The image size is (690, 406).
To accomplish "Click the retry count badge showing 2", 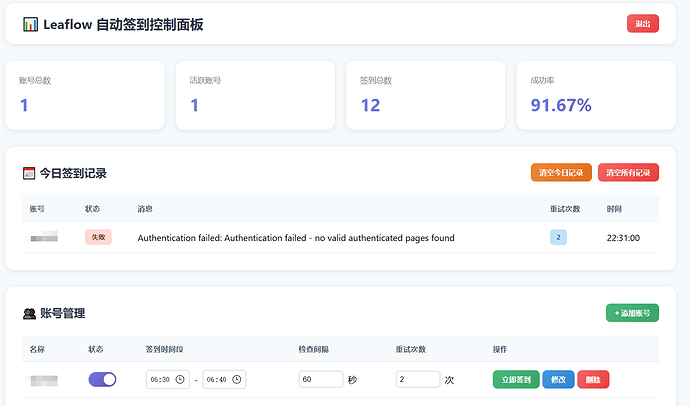I will [558, 238].
